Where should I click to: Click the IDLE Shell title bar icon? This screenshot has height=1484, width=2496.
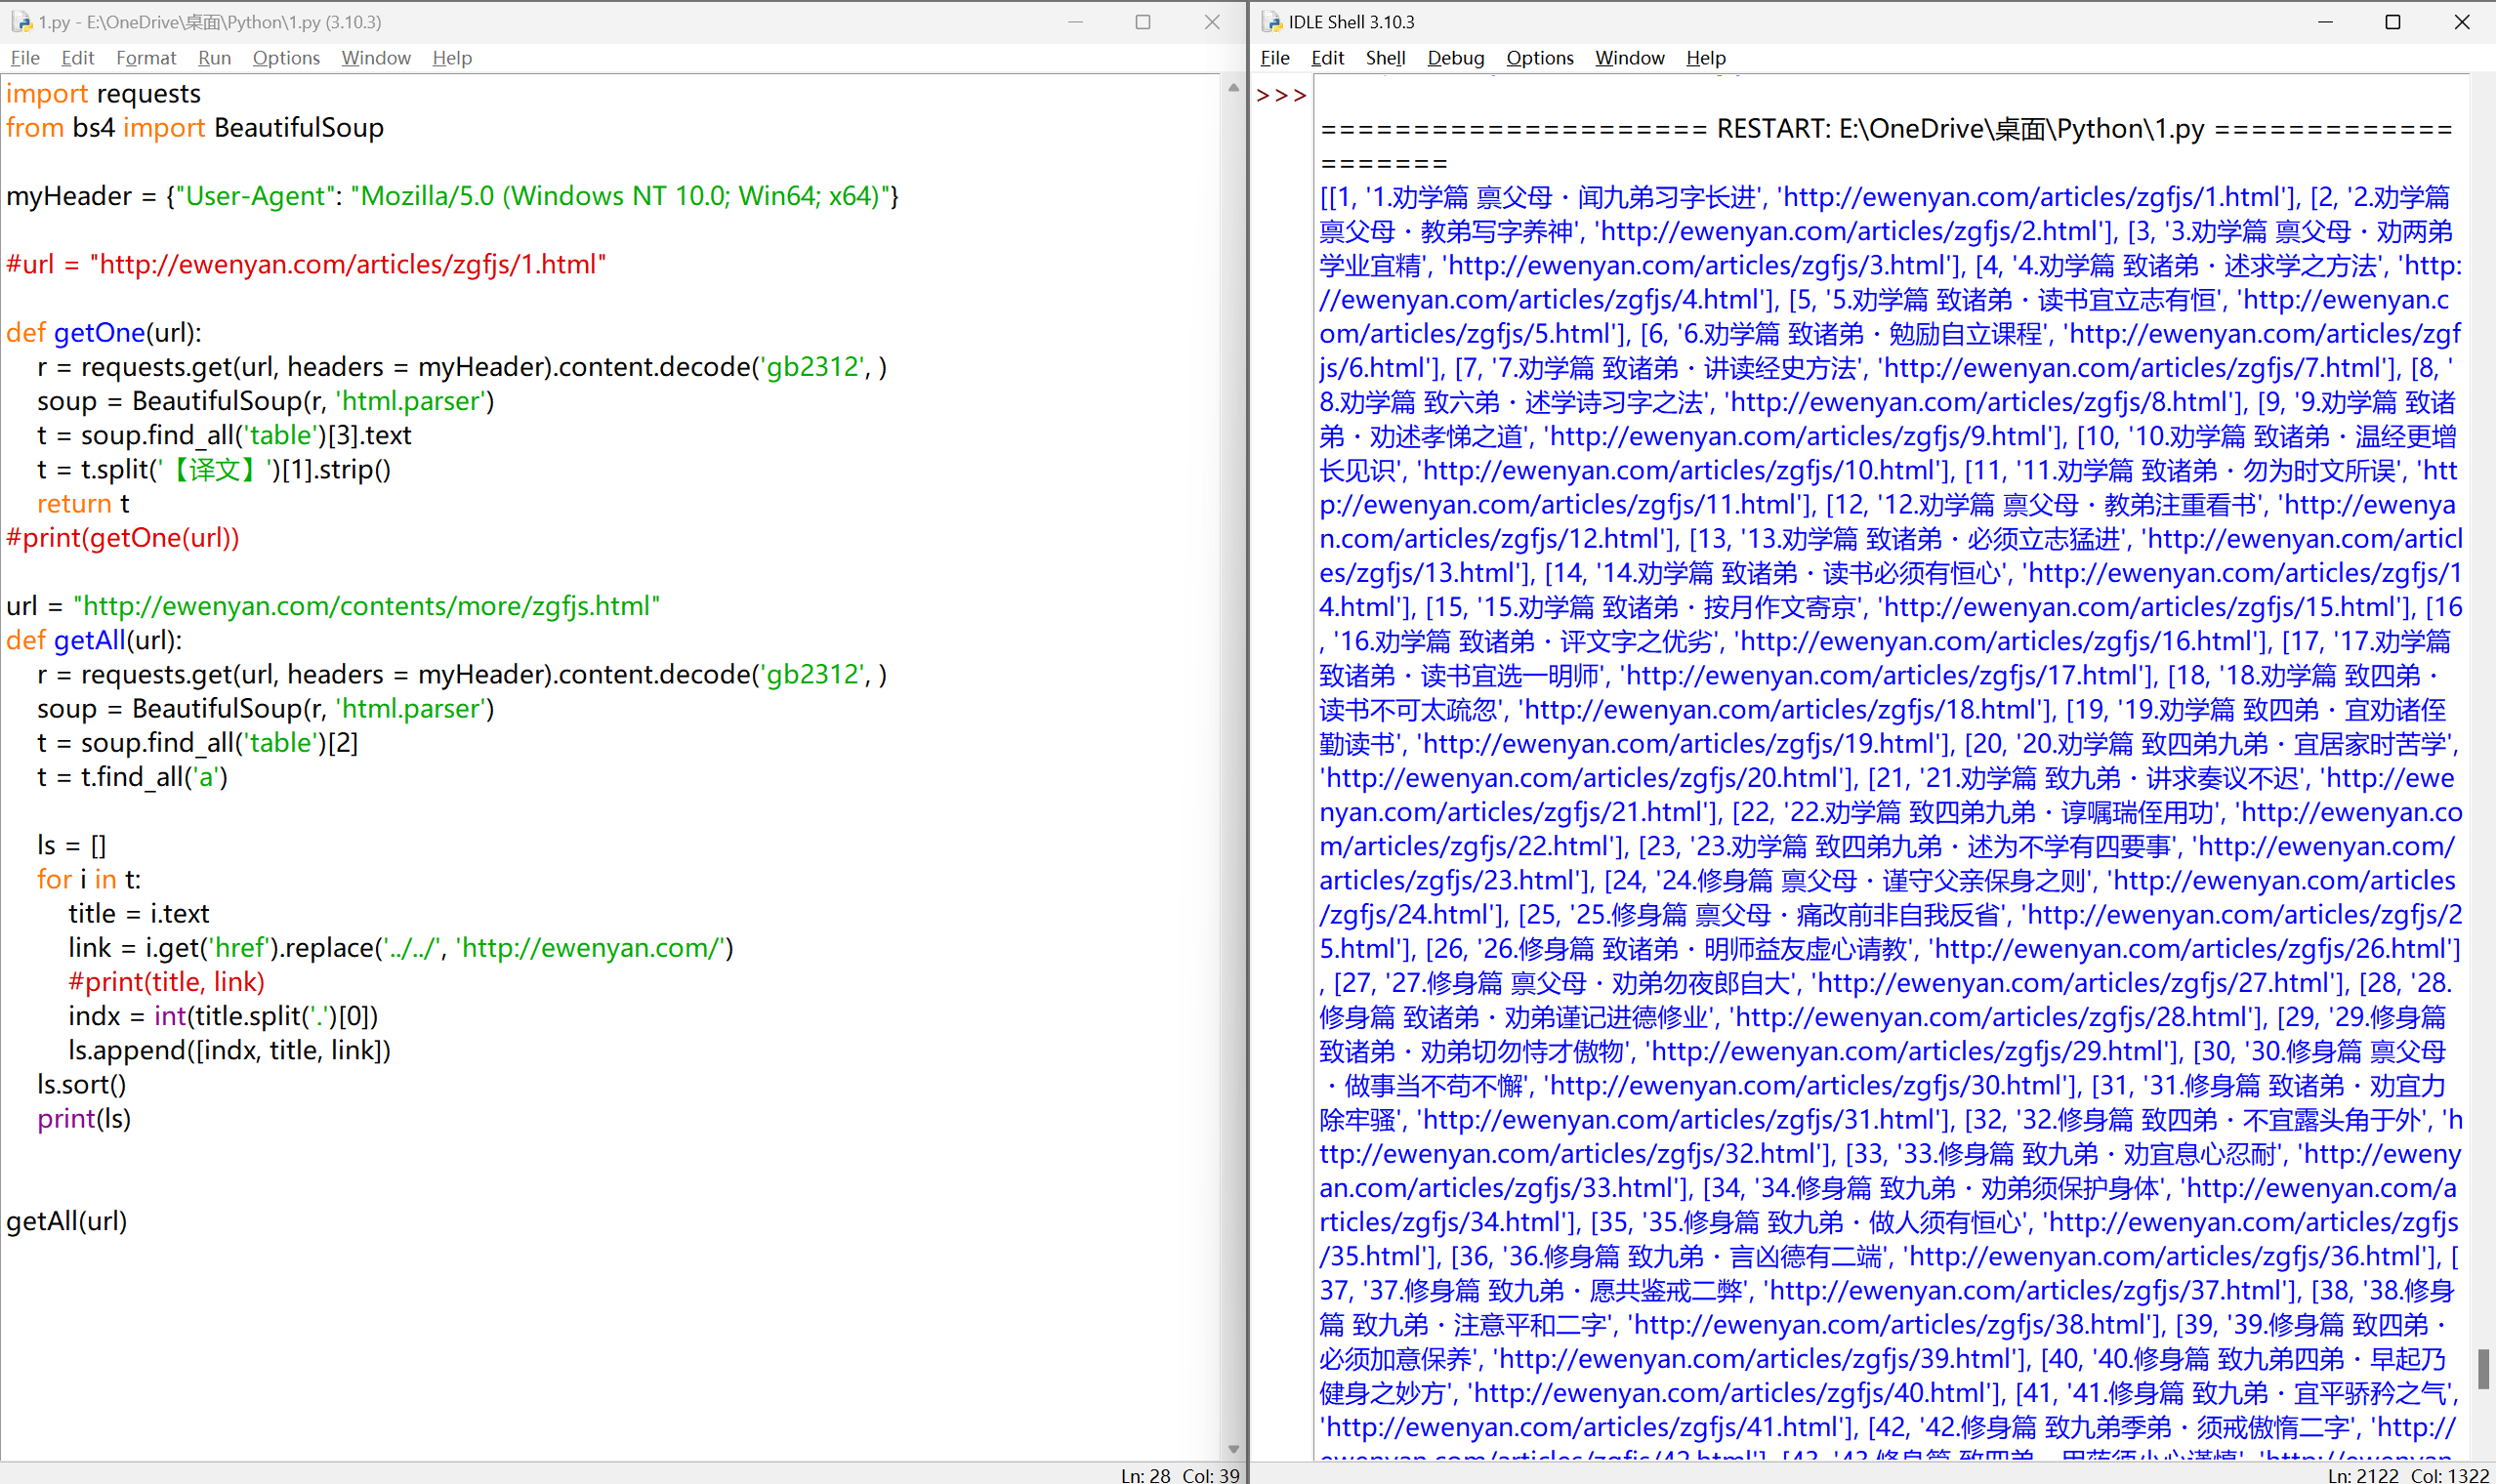[x=1271, y=21]
